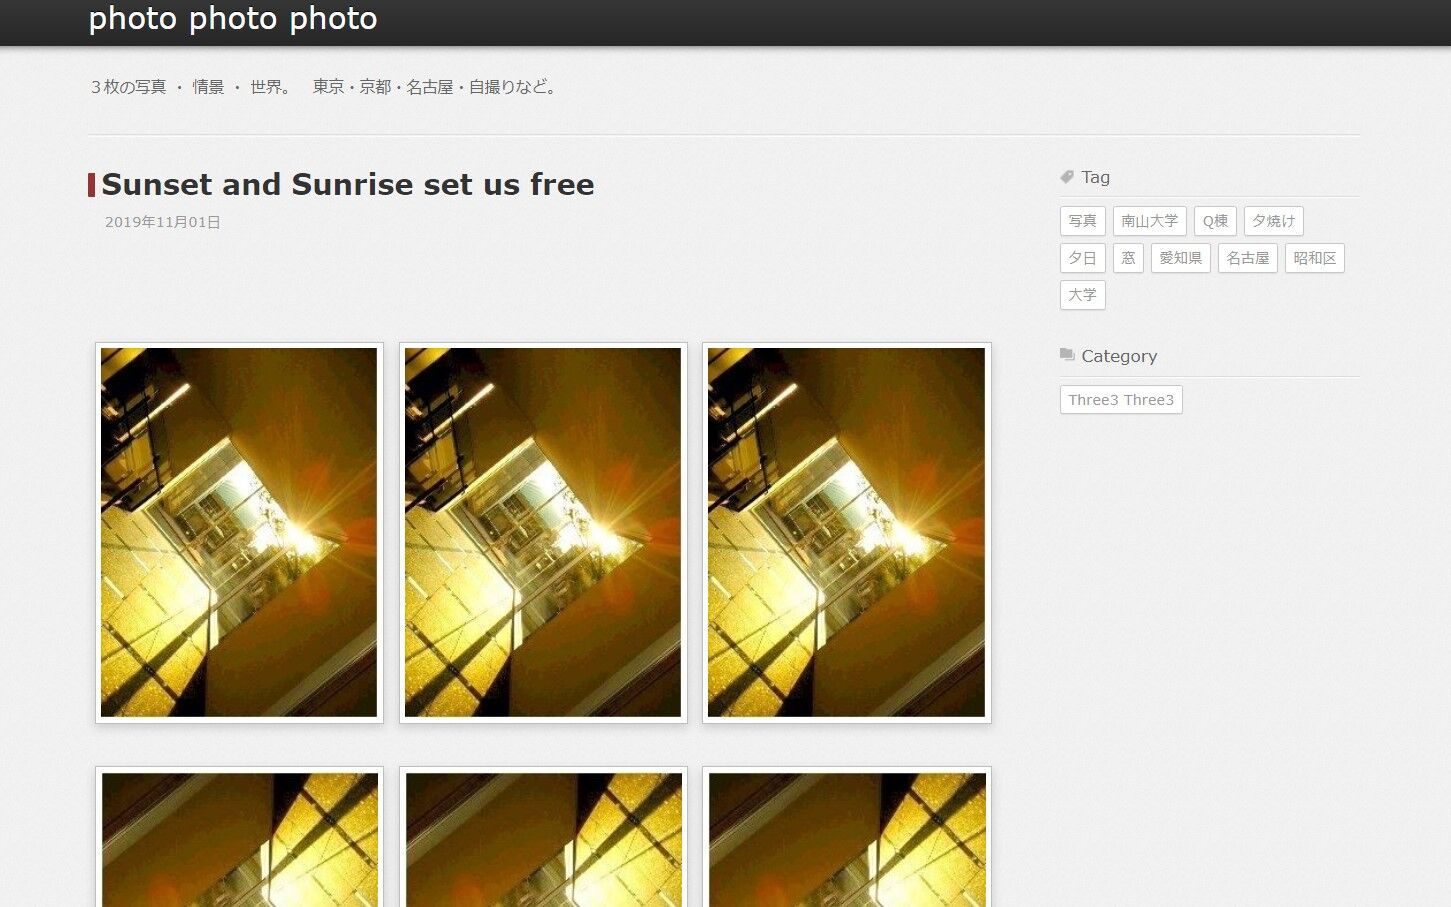Select the 南山大学 tag

1150,221
